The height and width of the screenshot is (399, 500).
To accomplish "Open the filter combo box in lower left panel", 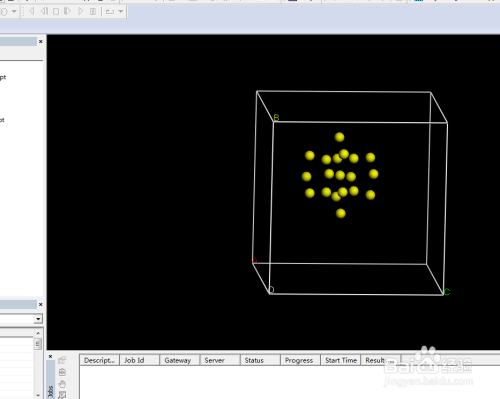I will (x=38, y=319).
